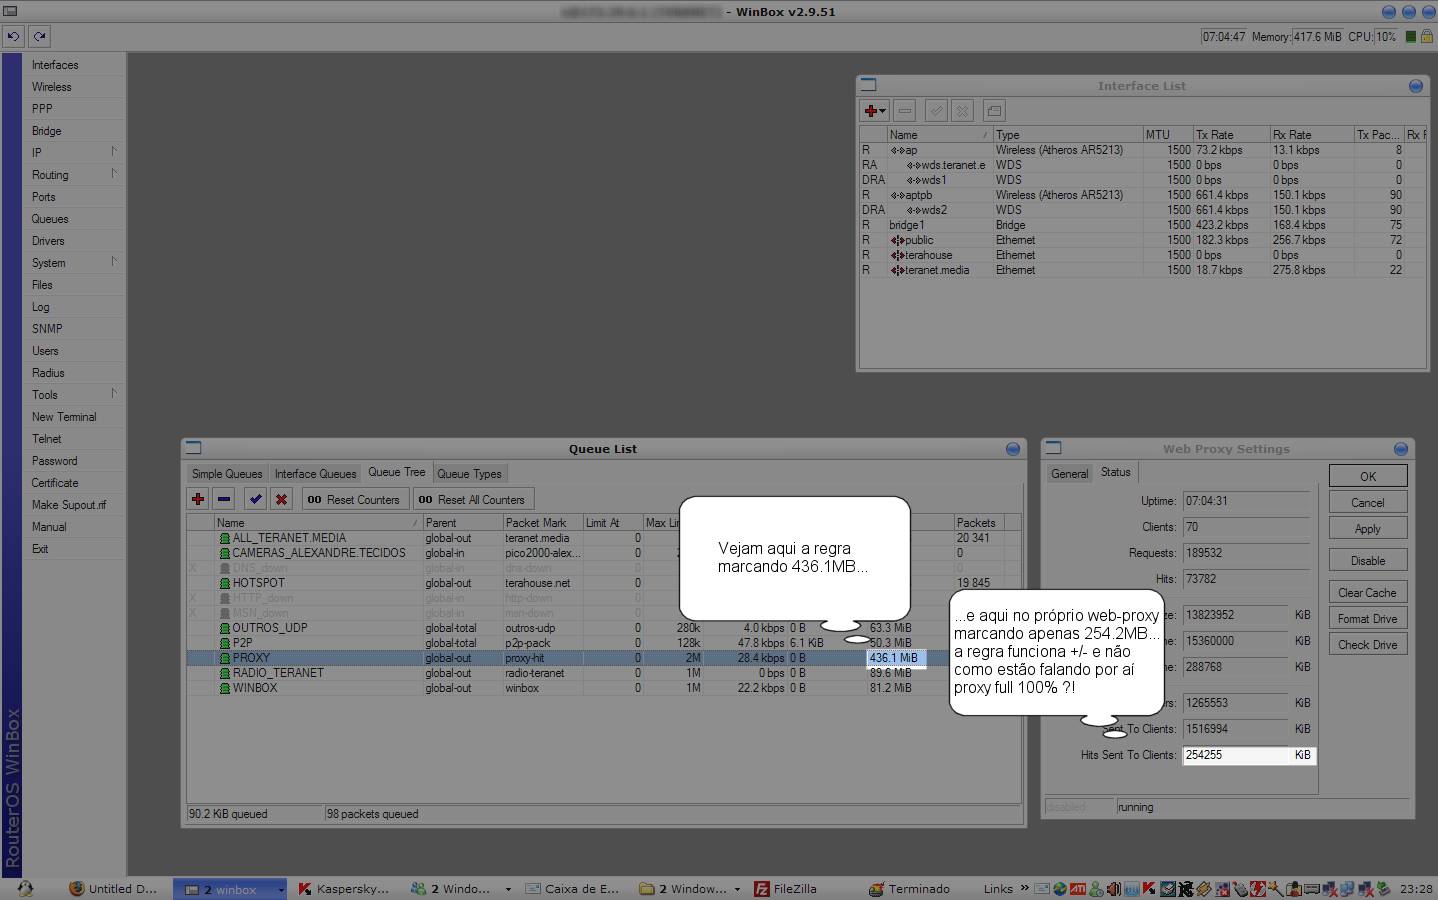Click the Undo arrow in WinBox toolbar

point(13,36)
